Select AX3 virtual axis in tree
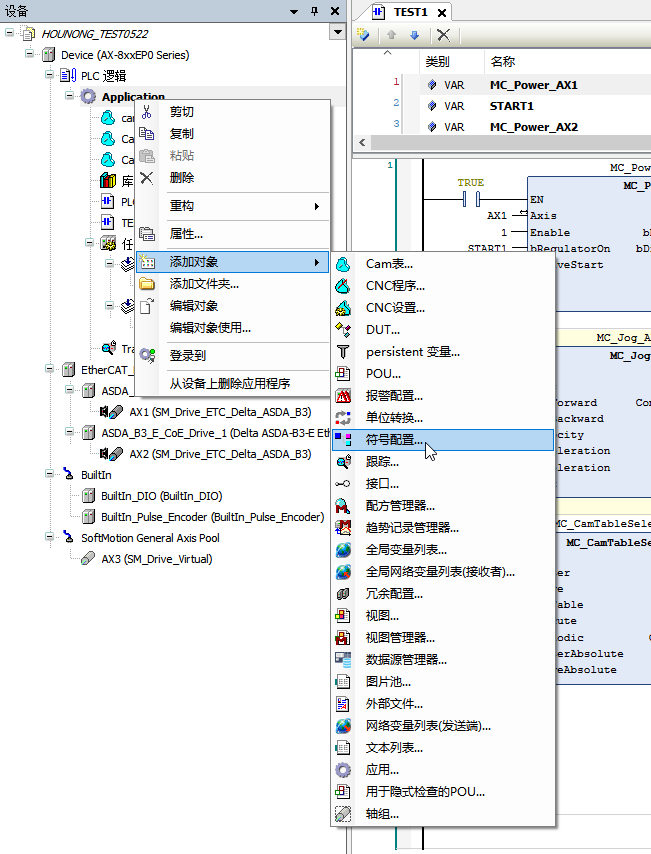The image size is (651, 854). [156, 559]
